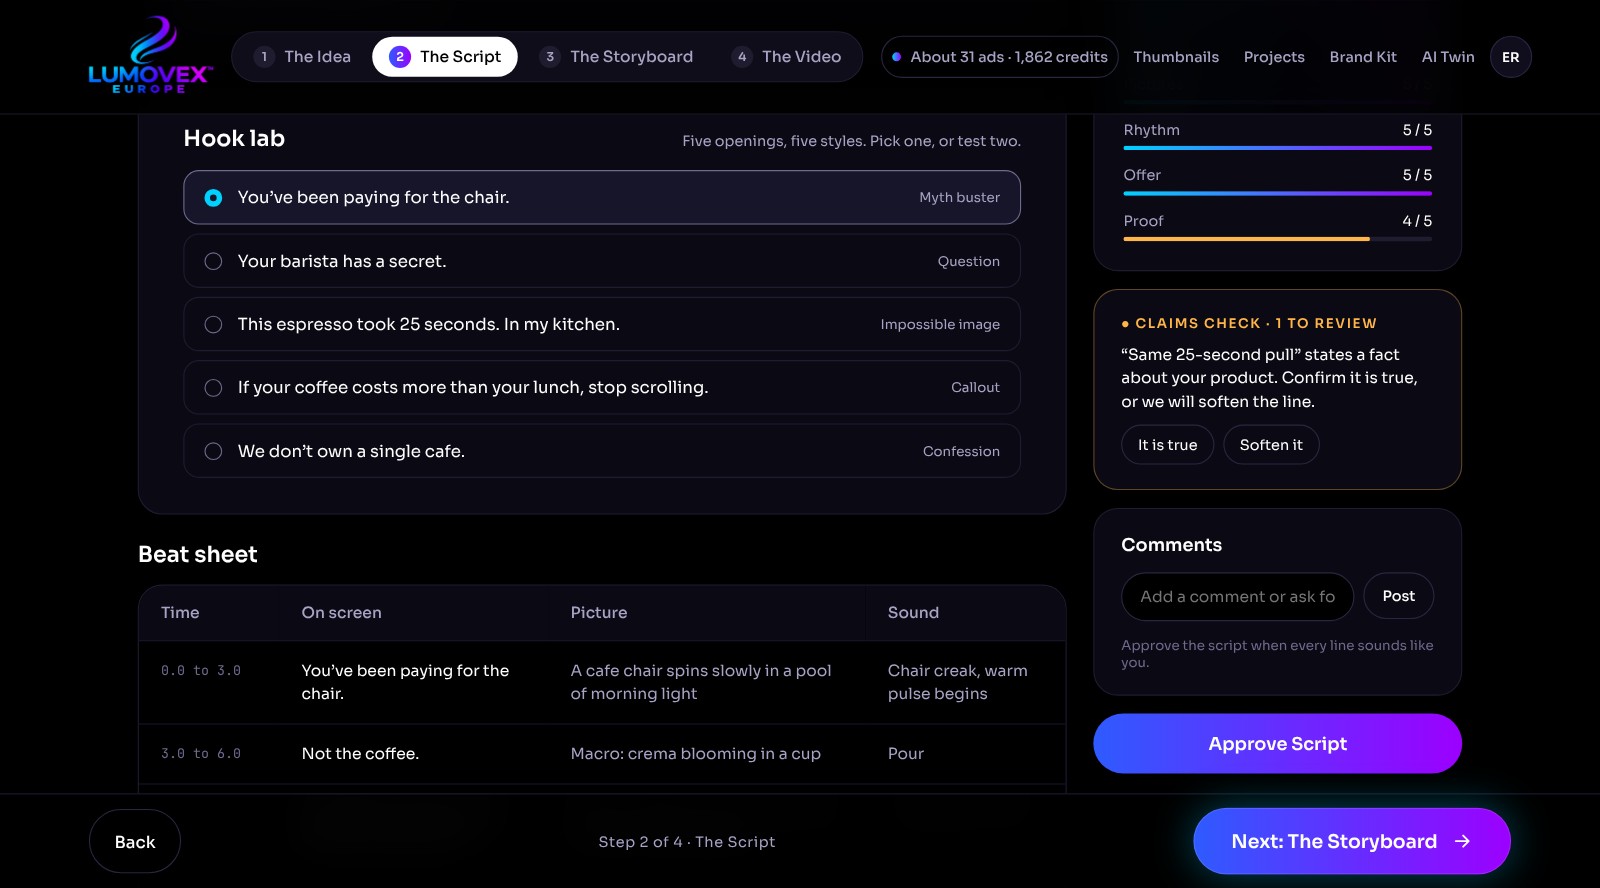This screenshot has height=888, width=1600.
Task: Click the '3.0 to 6.0' time cell
Action: (201, 754)
